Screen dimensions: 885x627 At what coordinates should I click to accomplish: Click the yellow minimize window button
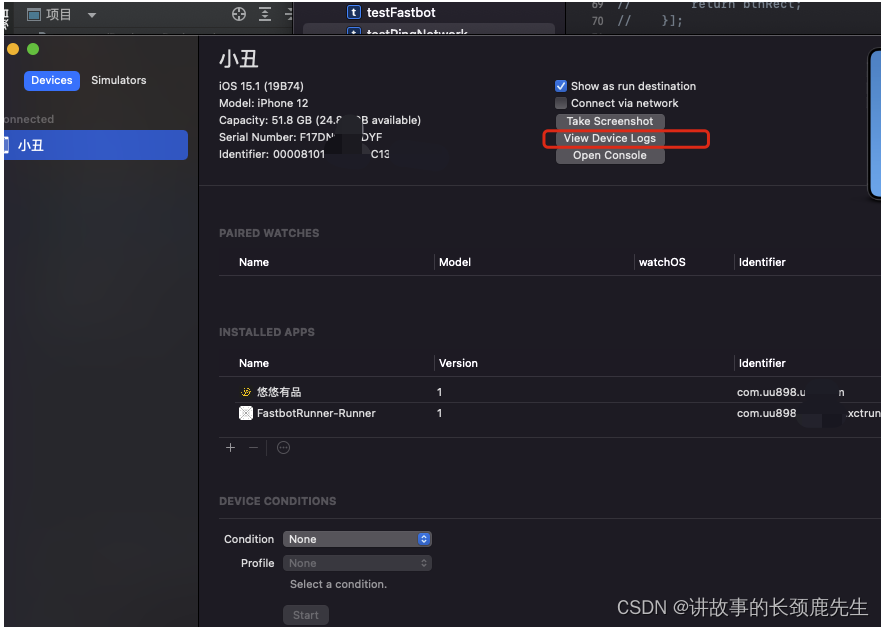pos(13,49)
